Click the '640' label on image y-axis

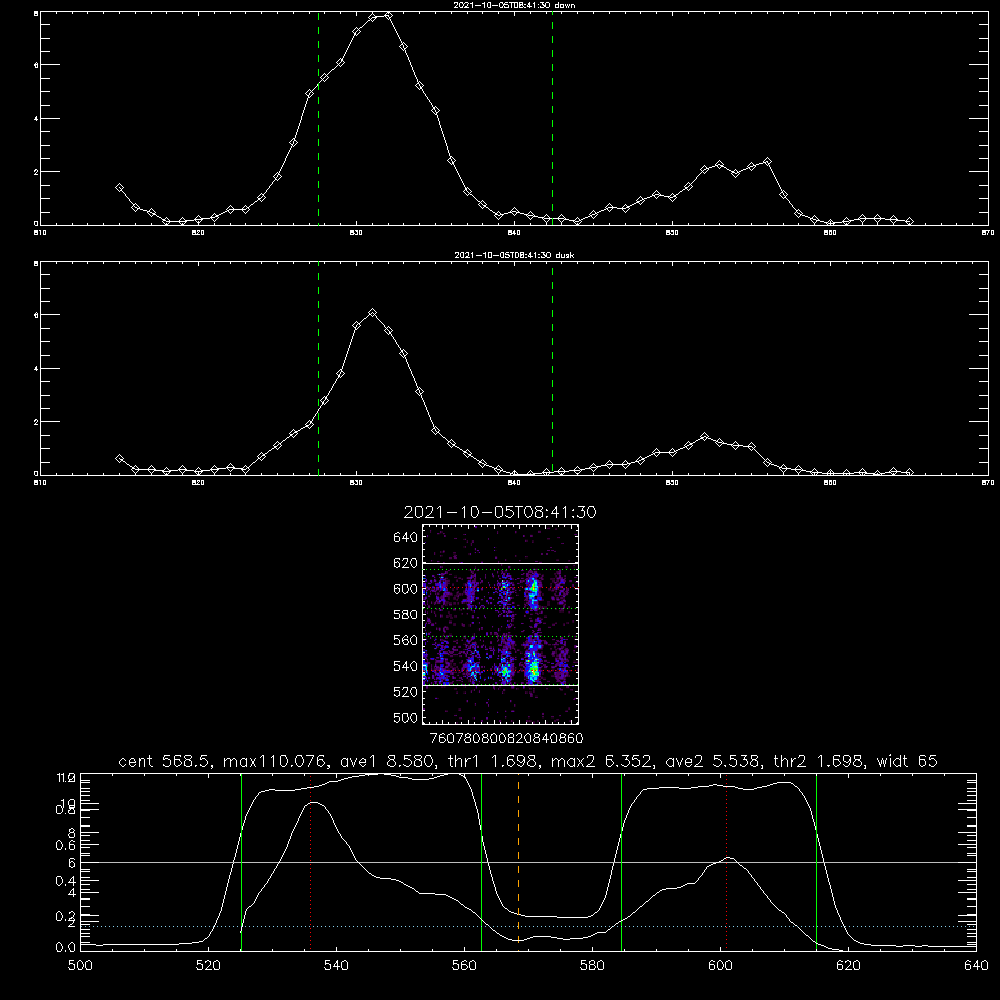(x=405, y=538)
